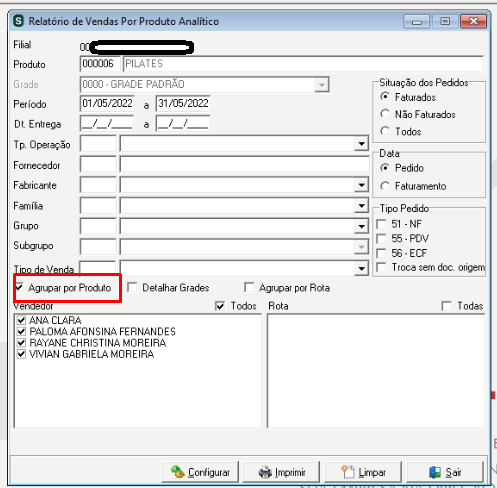Click the Limpar button to clear fields
This screenshot has width=497, height=488.
click(x=363, y=472)
